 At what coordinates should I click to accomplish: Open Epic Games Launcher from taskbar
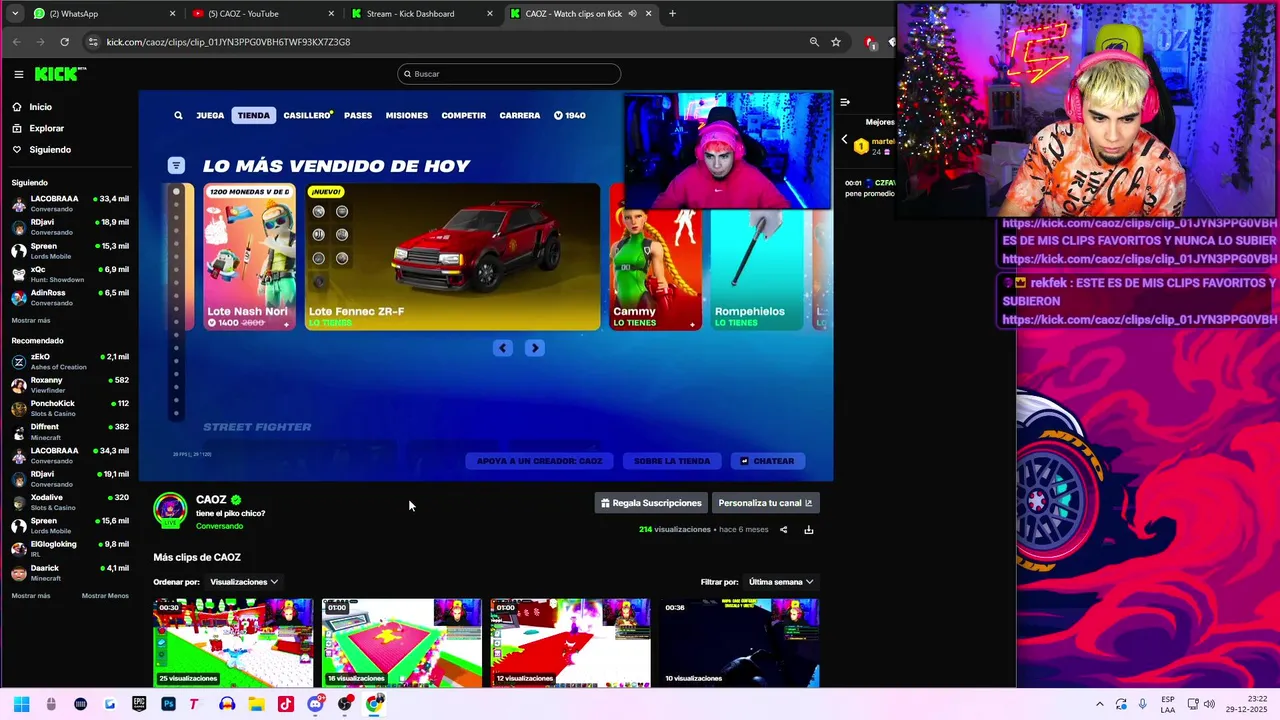click(139, 704)
